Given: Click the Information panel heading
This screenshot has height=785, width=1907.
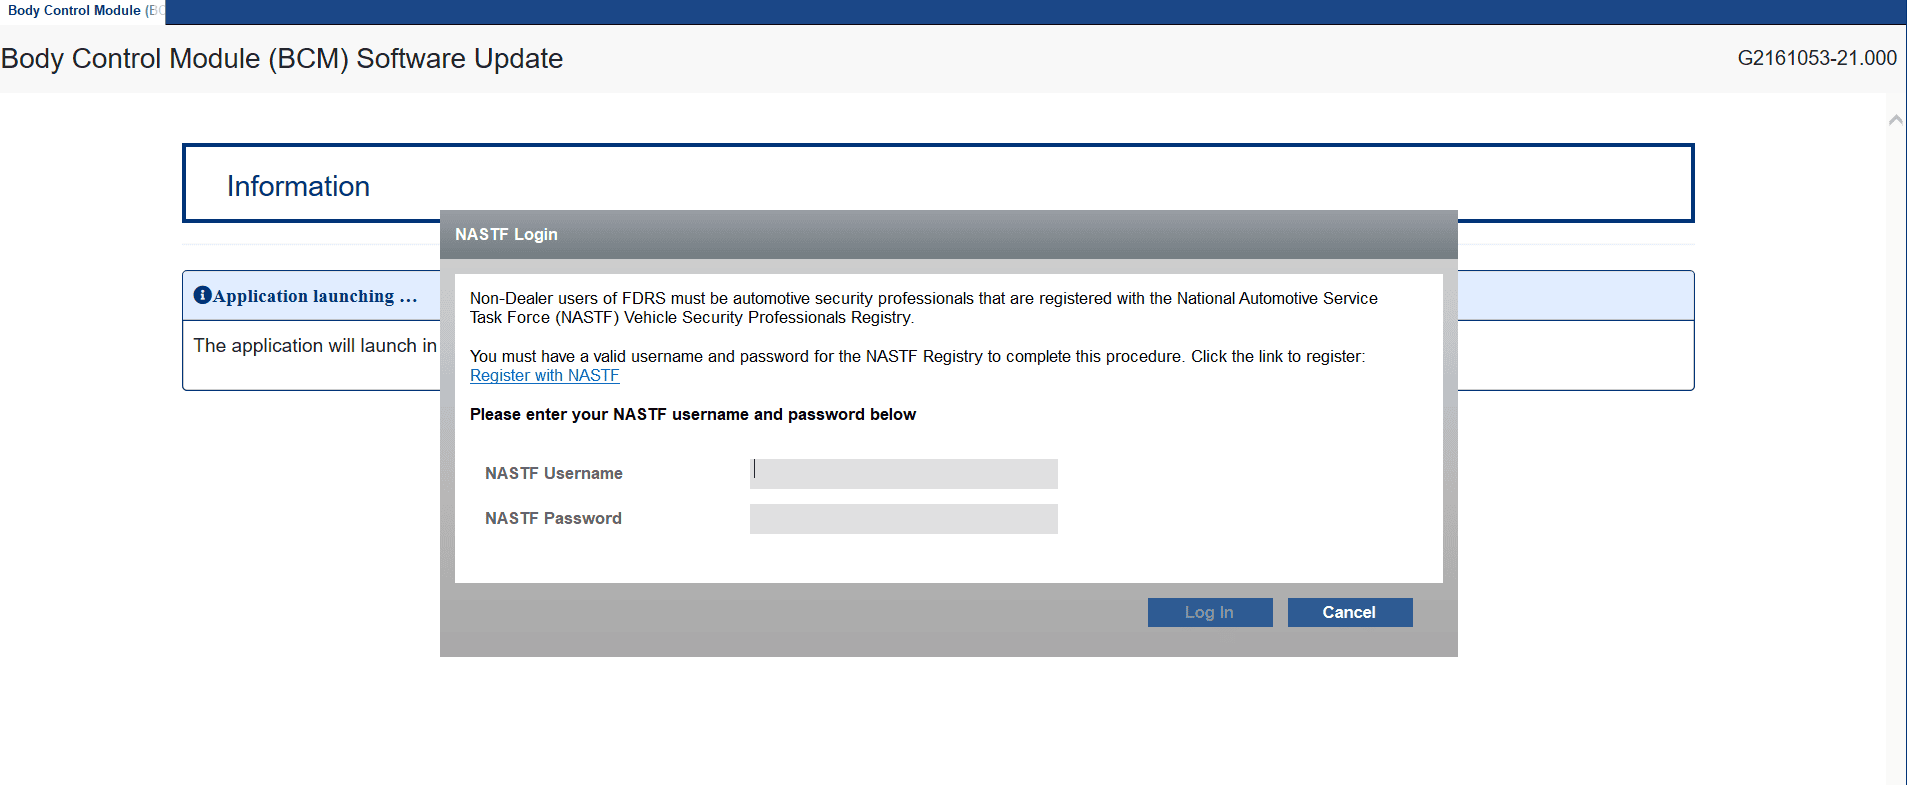Looking at the screenshot, I should click(x=298, y=187).
